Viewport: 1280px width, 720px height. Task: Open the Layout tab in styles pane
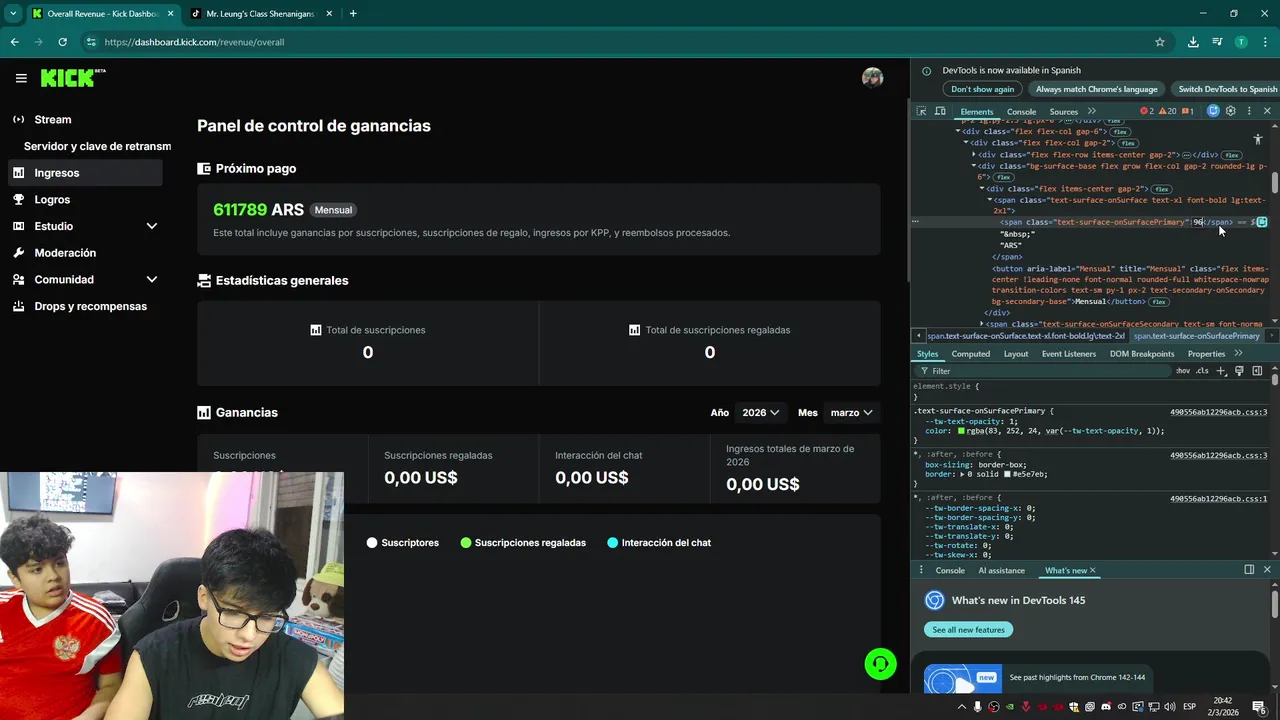point(1015,354)
